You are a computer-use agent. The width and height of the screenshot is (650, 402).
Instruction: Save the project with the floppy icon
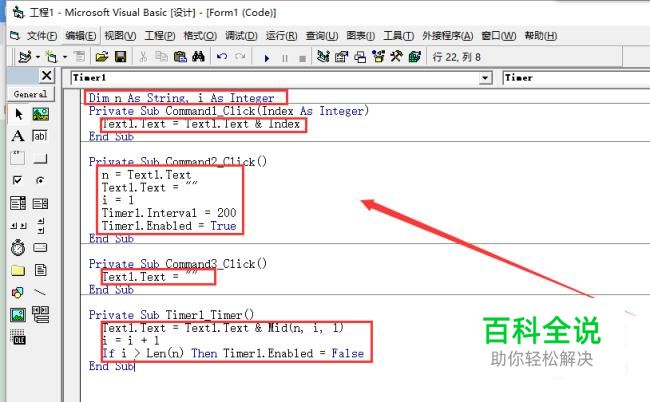click(121, 56)
